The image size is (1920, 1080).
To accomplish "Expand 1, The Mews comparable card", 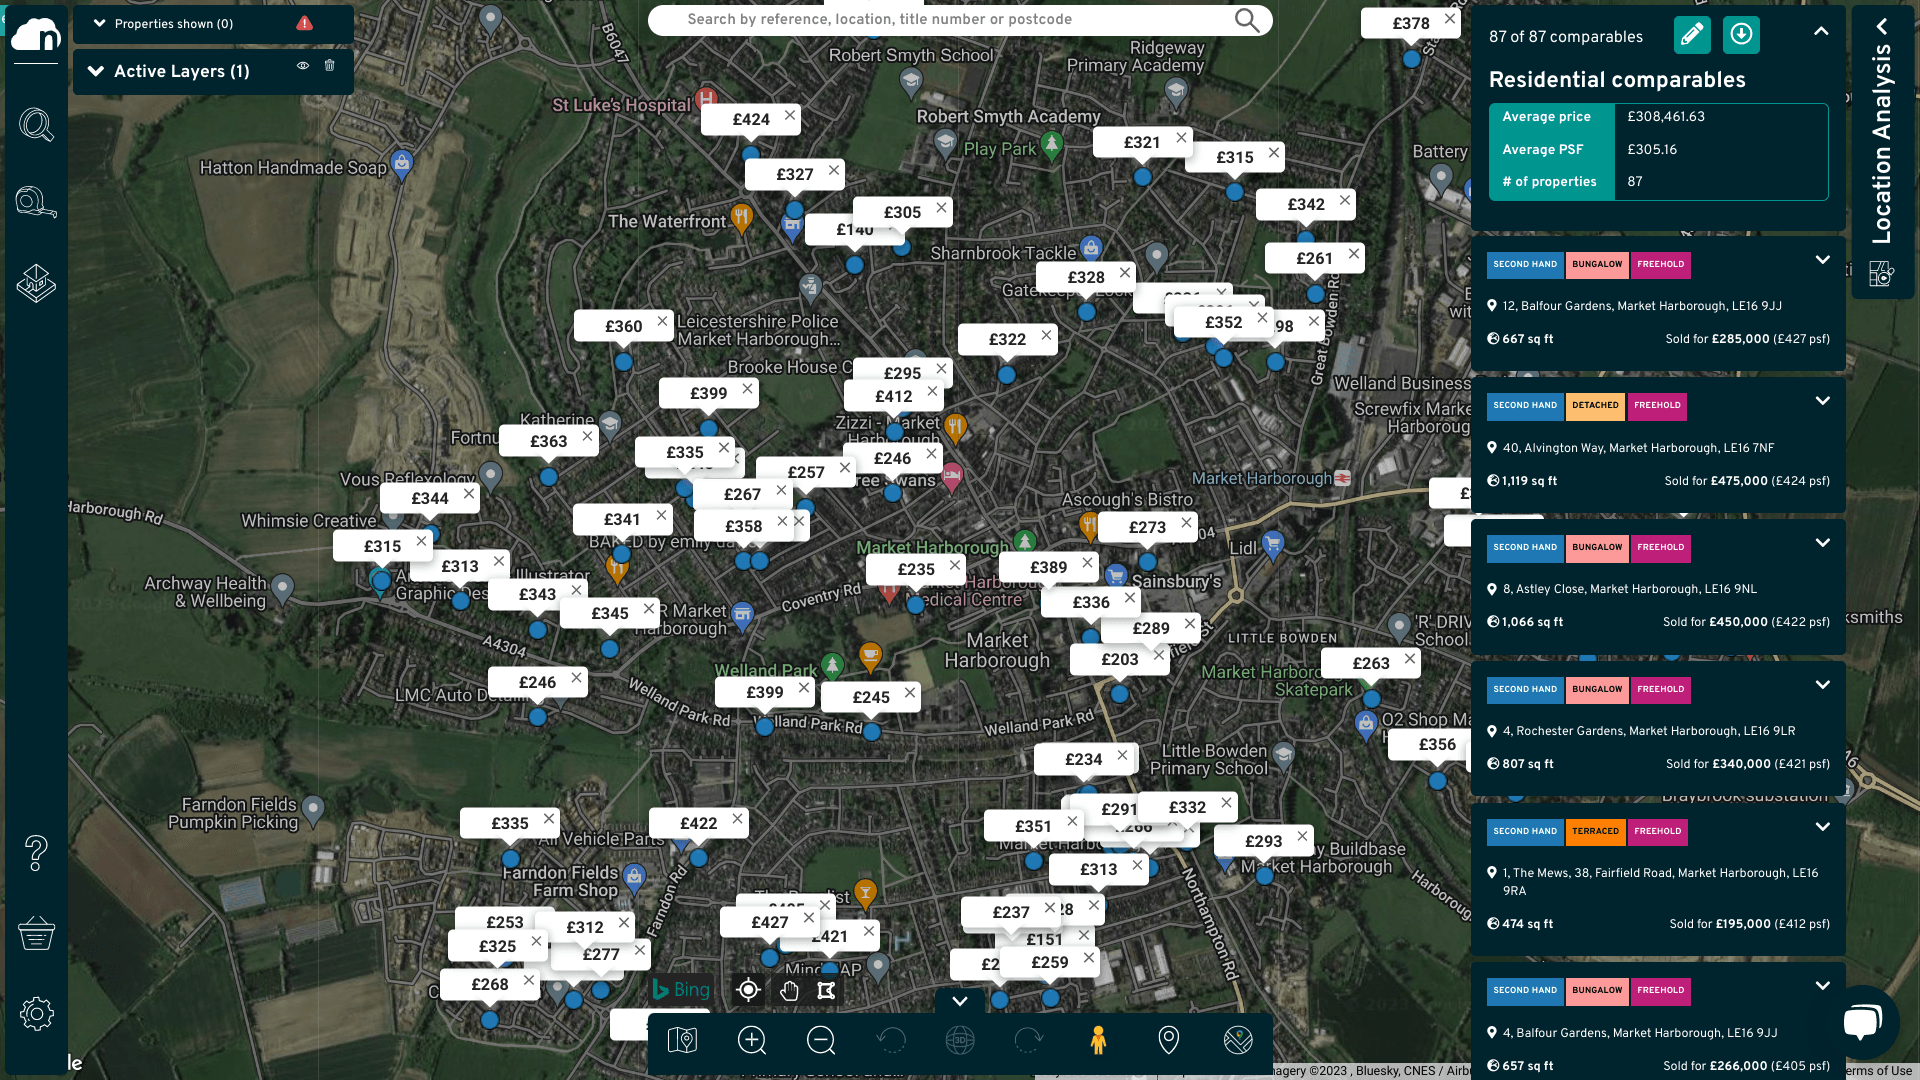I will 1822,827.
